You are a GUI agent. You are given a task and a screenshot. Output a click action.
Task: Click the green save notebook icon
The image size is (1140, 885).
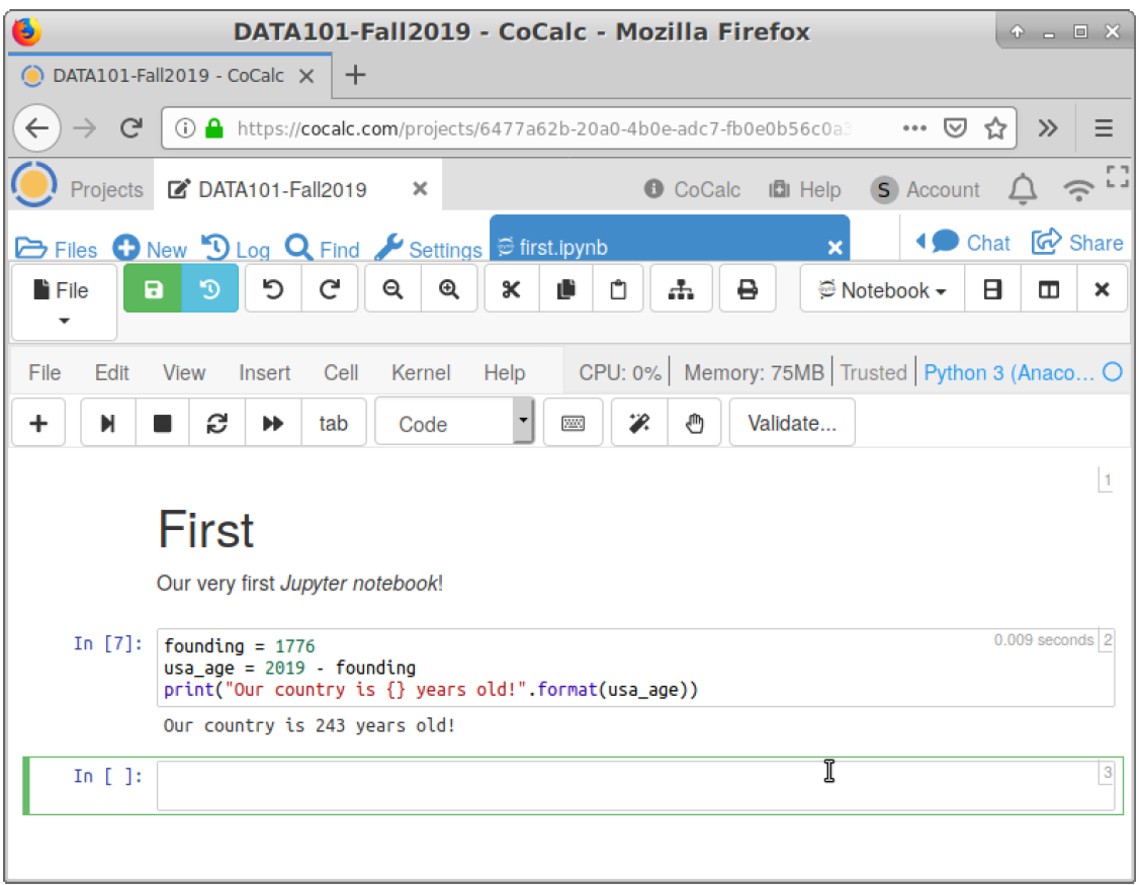[x=153, y=289]
